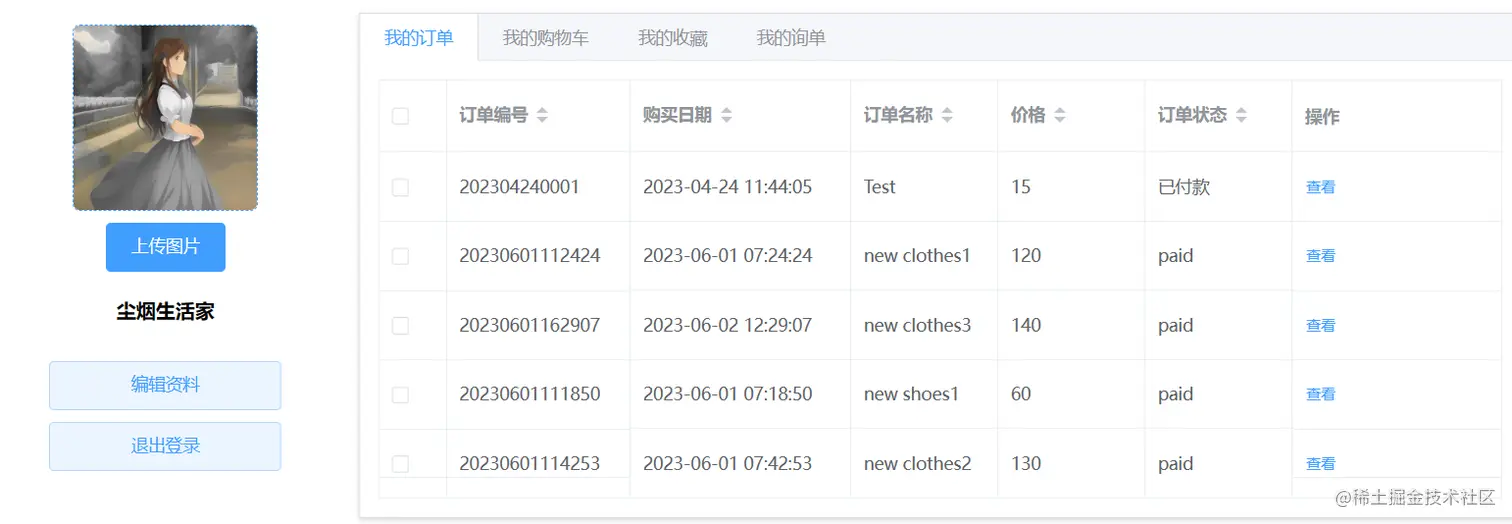The height and width of the screenshot is (524, 1512).
Task: Open the 我的订单 tab
Action: (x=419, y=38)
